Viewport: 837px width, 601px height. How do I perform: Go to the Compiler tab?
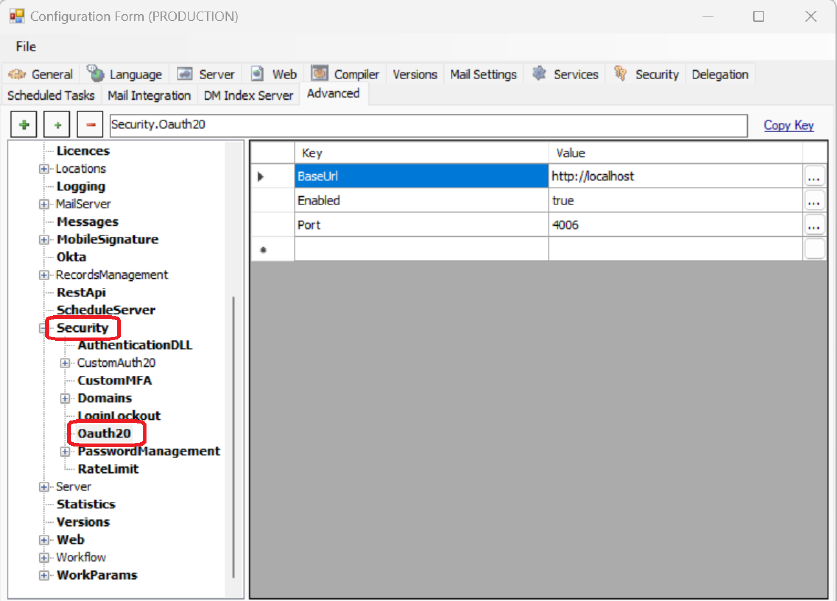tap(345, 74)
